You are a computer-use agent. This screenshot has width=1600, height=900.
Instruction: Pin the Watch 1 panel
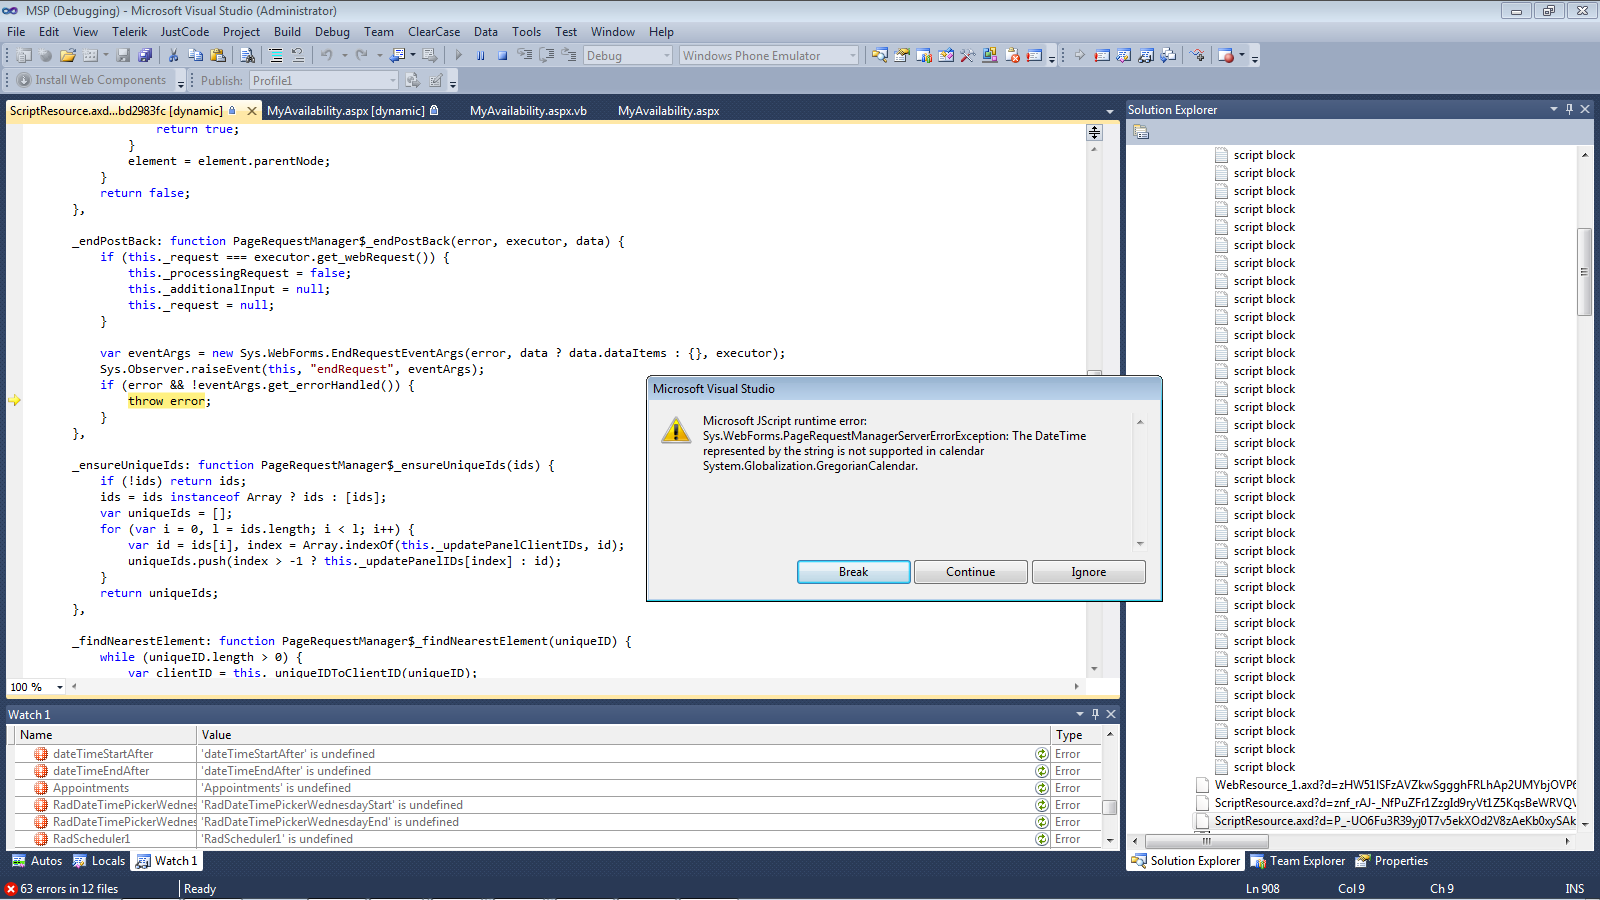pos(1095,714)
